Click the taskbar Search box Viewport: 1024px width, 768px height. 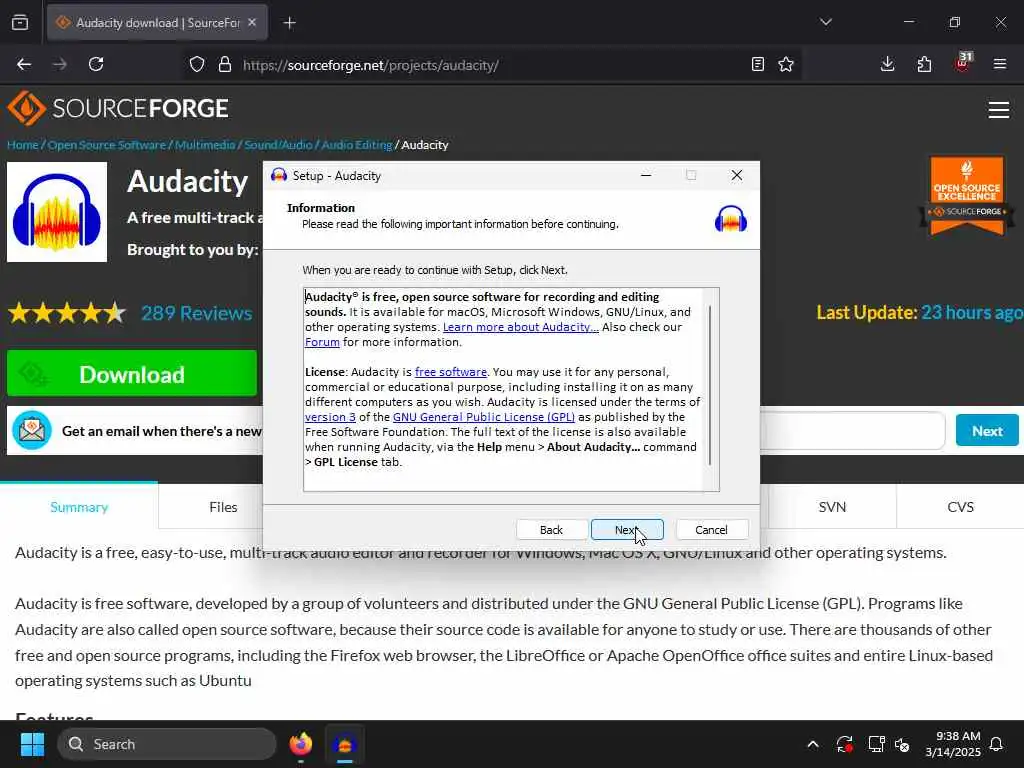click(167, 744)
